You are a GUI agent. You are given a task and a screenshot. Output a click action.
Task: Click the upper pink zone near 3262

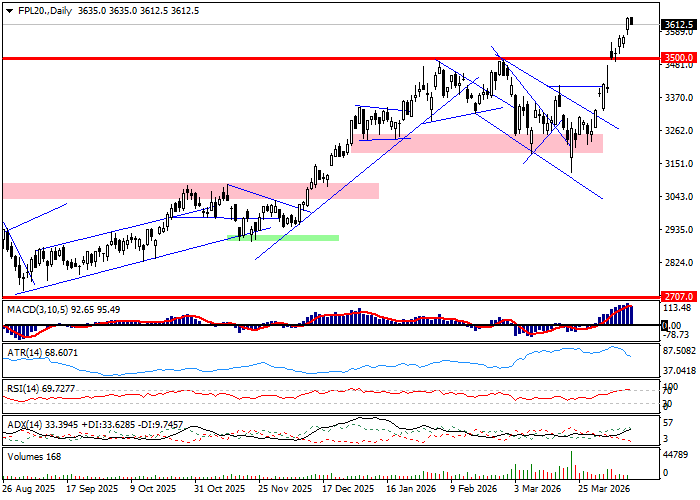(476, 143)
